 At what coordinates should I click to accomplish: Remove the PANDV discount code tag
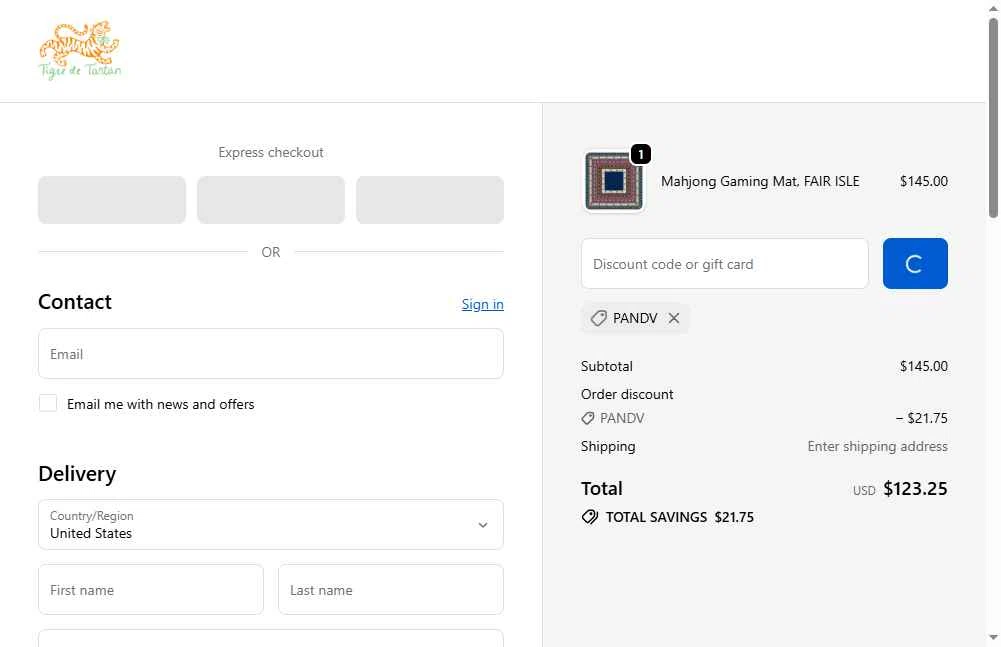point(674,318)
